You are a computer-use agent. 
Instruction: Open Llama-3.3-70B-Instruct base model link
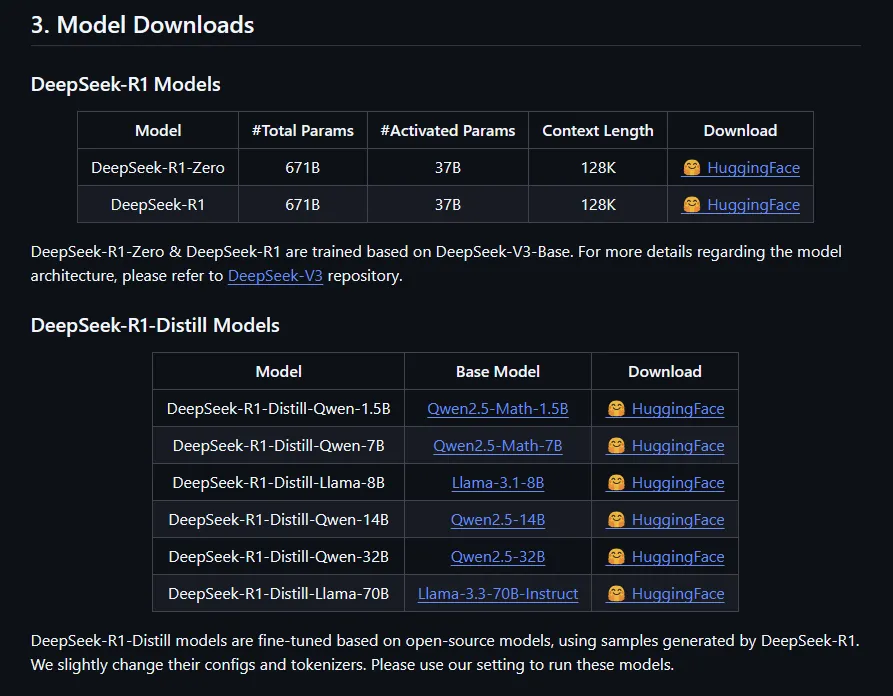click(498, 593)
